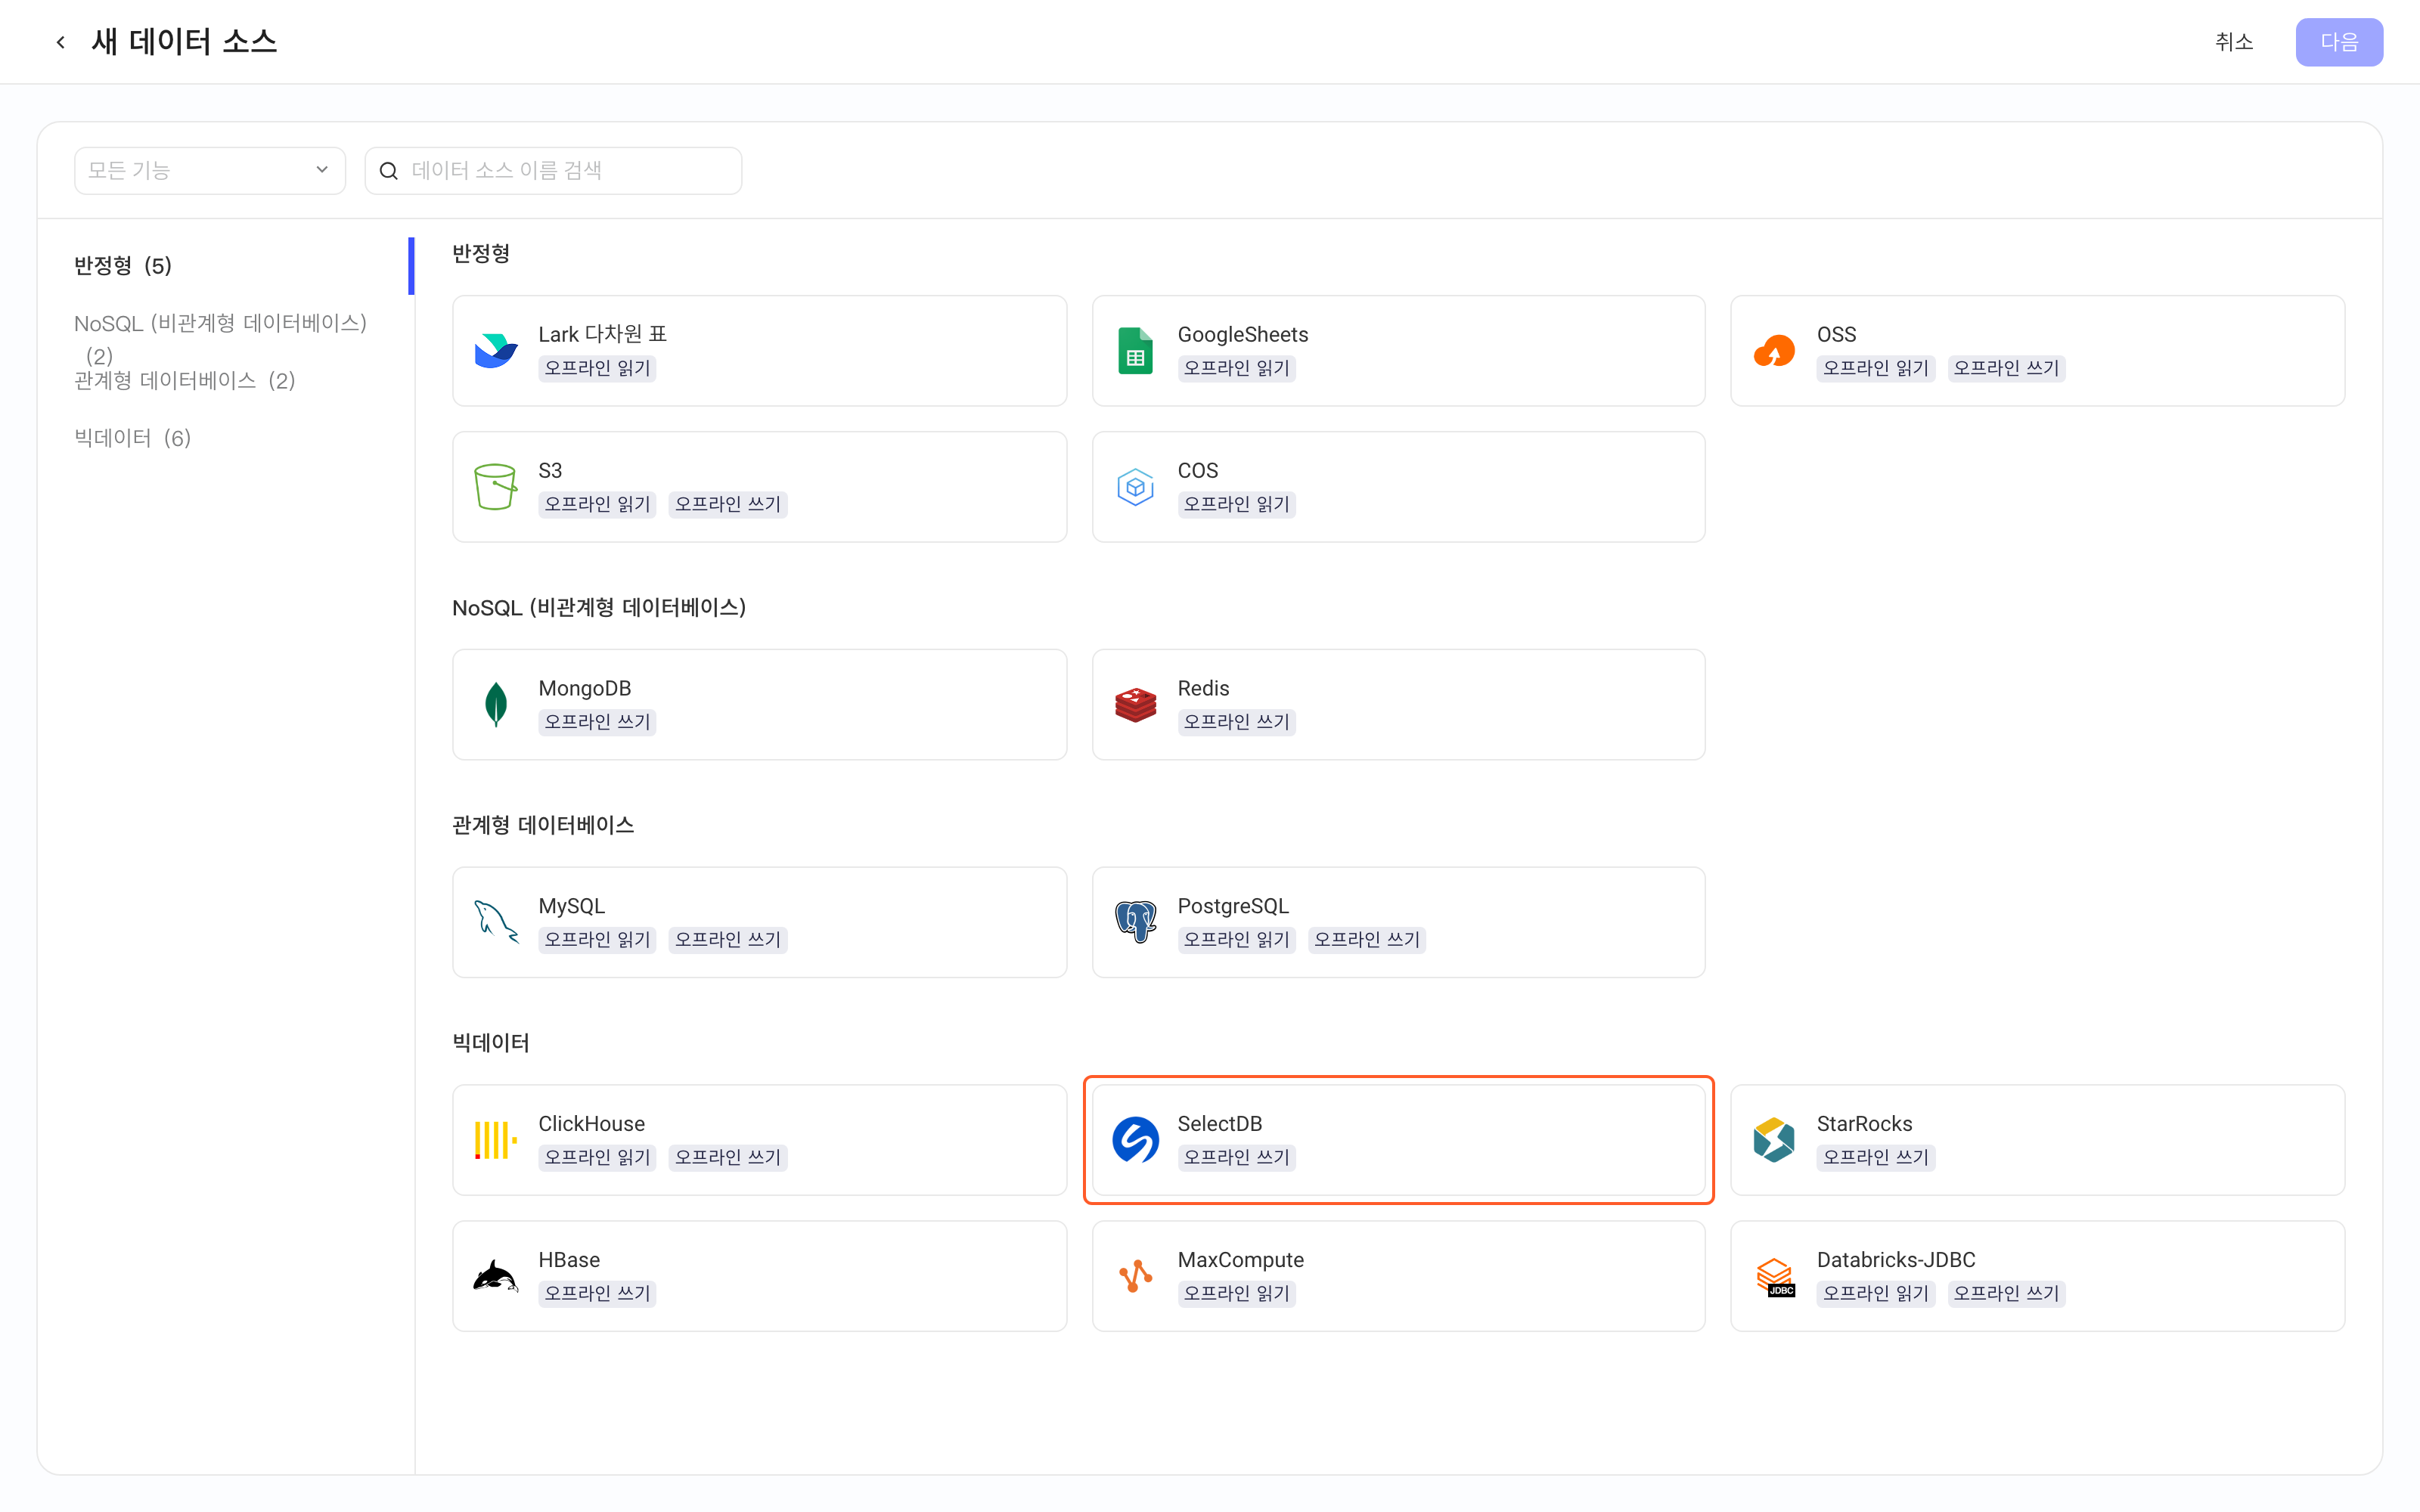Click the 취소 button
The image size is (2420, 1512).
(2234, 42)
